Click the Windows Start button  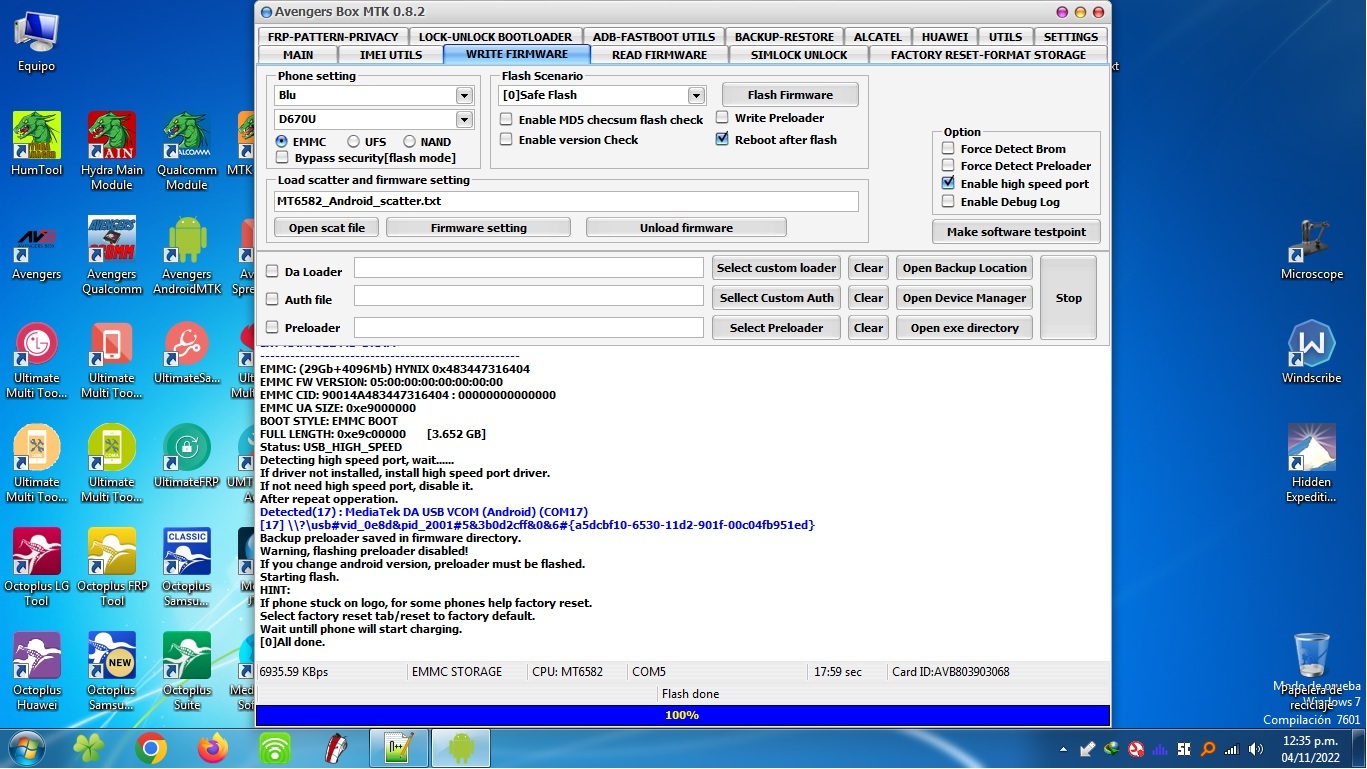(x=27, y=748)
